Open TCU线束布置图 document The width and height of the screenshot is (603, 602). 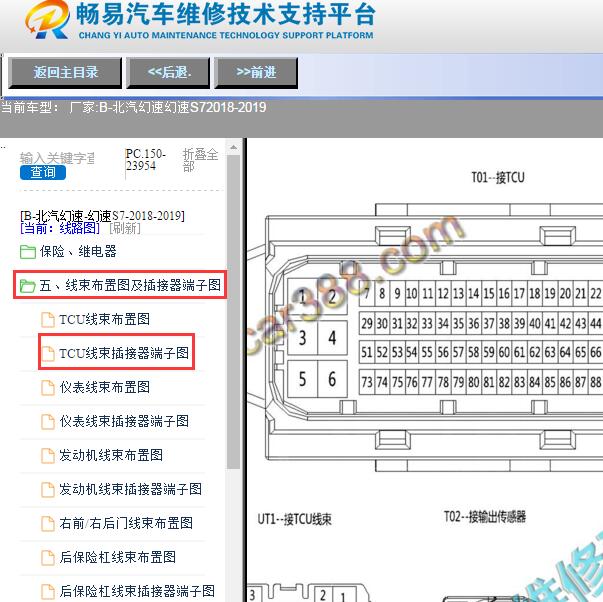coord(105,319)
